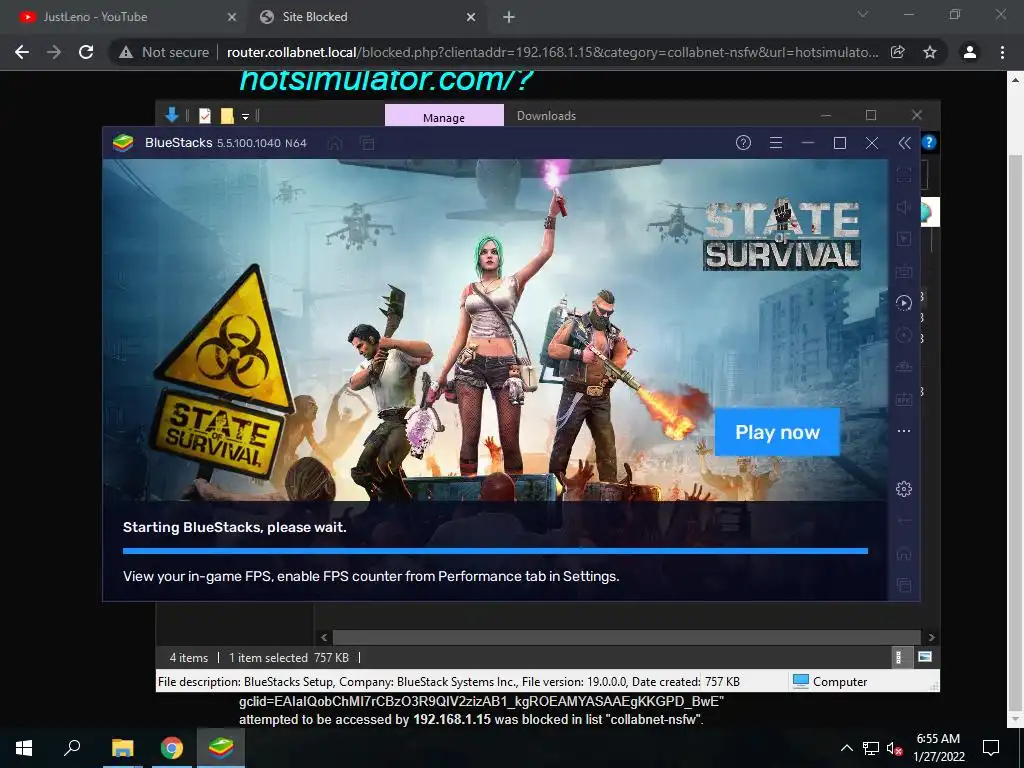The image size is (1024, 768).
Task: Click the BlueStacks install APK sidebar icon
Action: [904, 399]
